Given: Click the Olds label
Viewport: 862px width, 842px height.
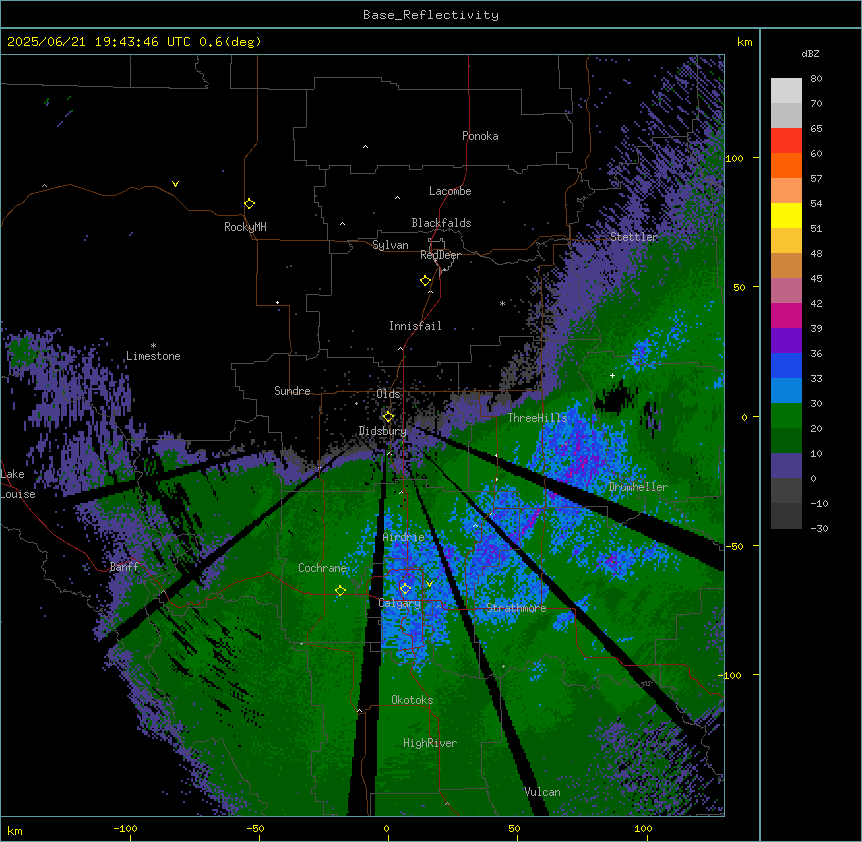Looking at the screenshot, I should (x=389, y=394).
